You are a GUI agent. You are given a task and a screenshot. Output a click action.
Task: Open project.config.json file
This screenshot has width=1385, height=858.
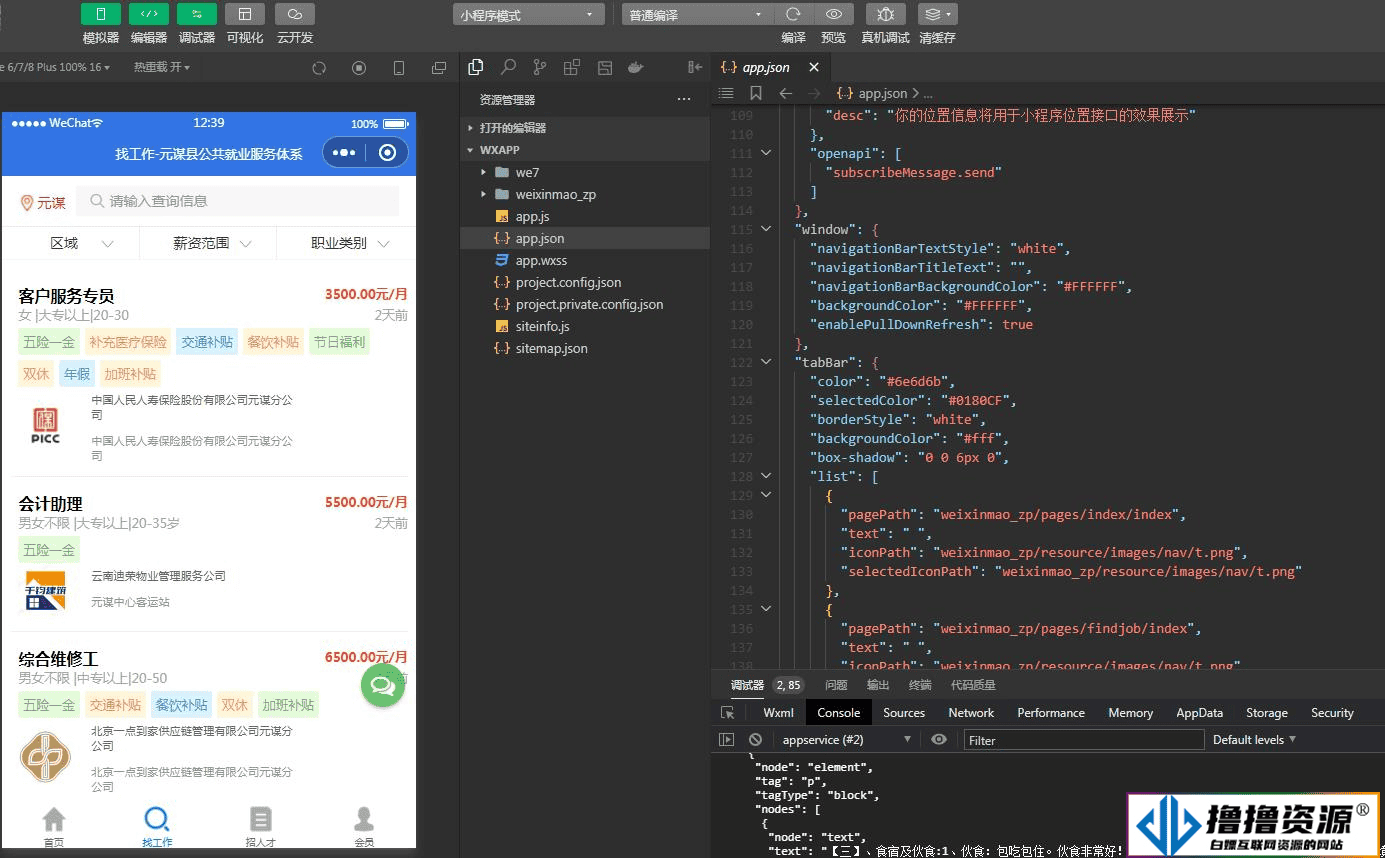click(585, 282)
